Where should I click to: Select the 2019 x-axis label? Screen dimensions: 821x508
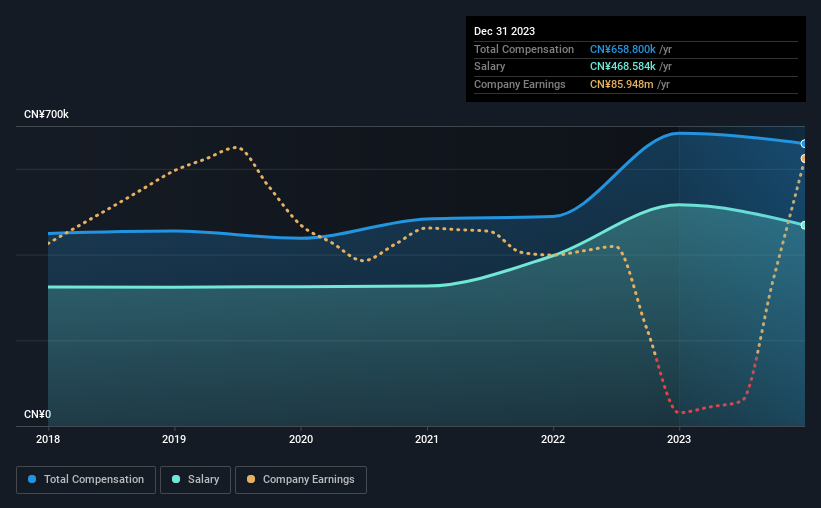(x=174, y=439)
